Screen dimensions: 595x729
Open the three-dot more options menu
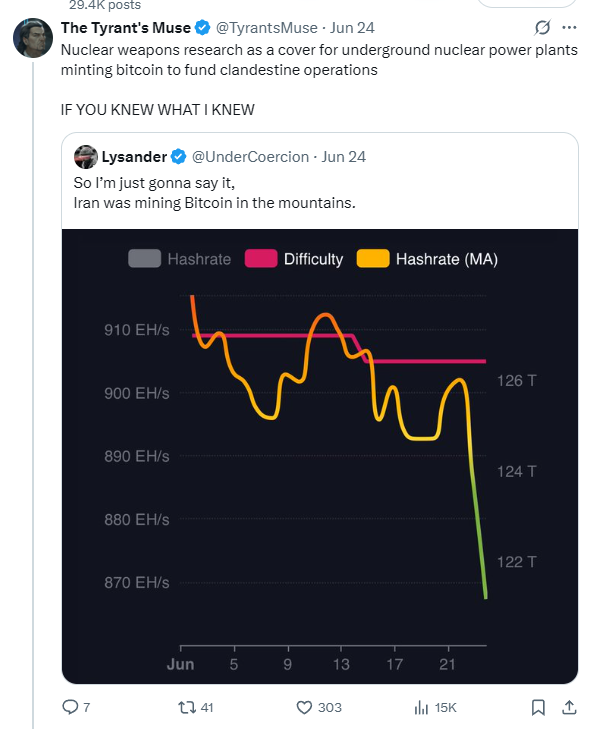click(x=569, y=28)
